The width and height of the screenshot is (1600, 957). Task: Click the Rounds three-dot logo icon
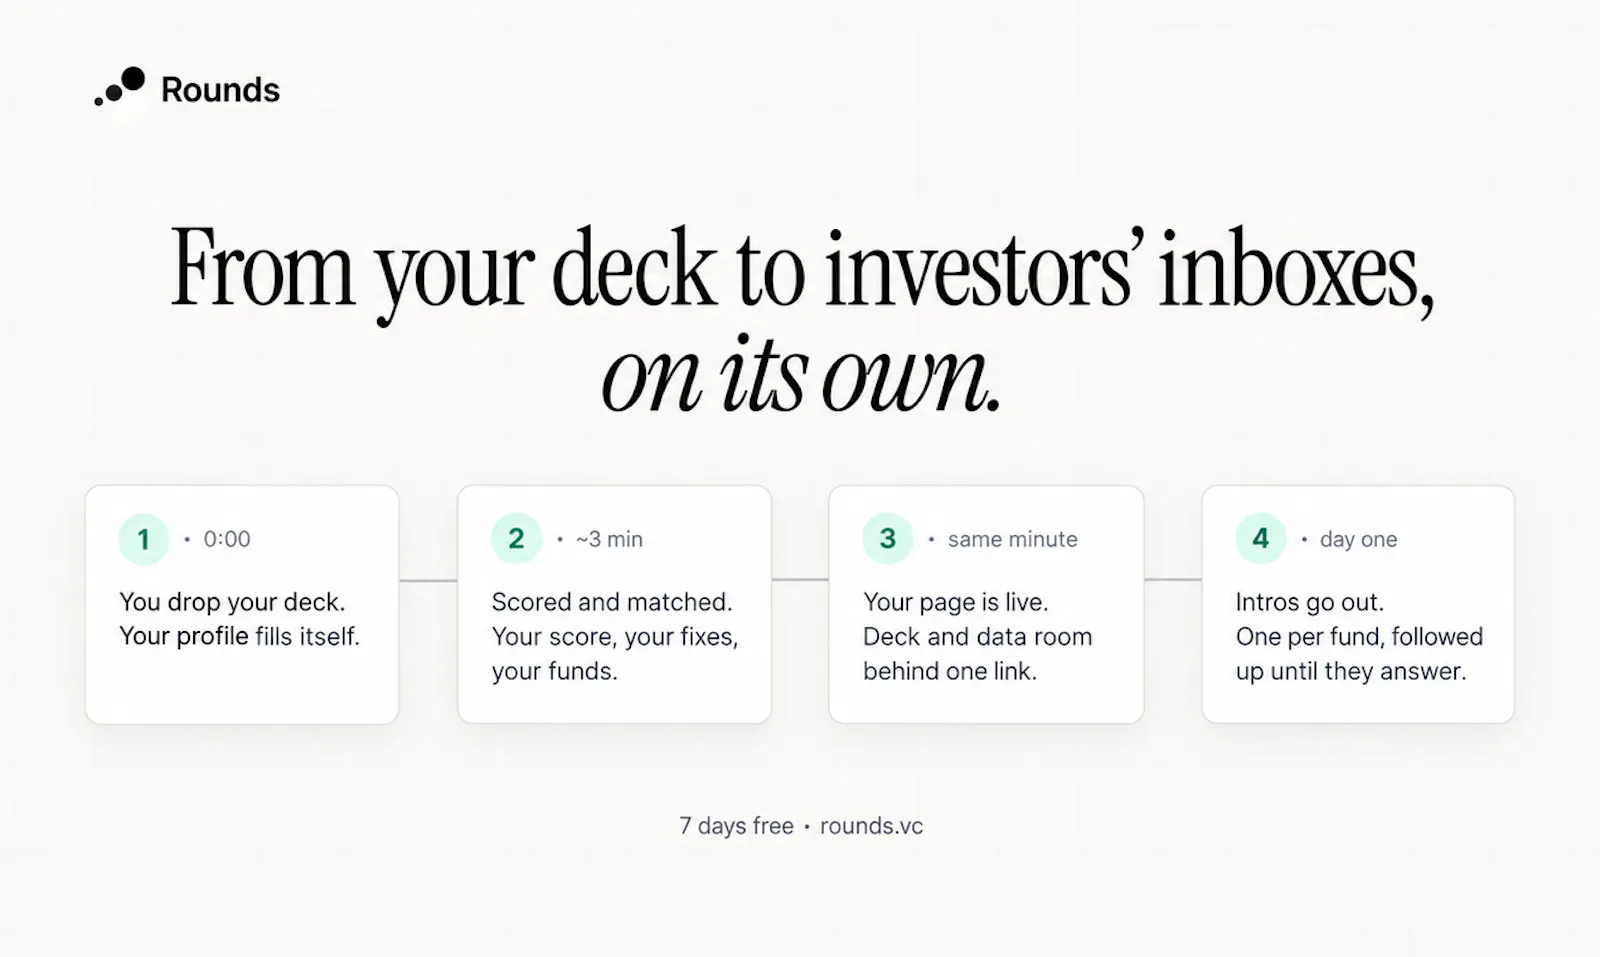[120, 87]
